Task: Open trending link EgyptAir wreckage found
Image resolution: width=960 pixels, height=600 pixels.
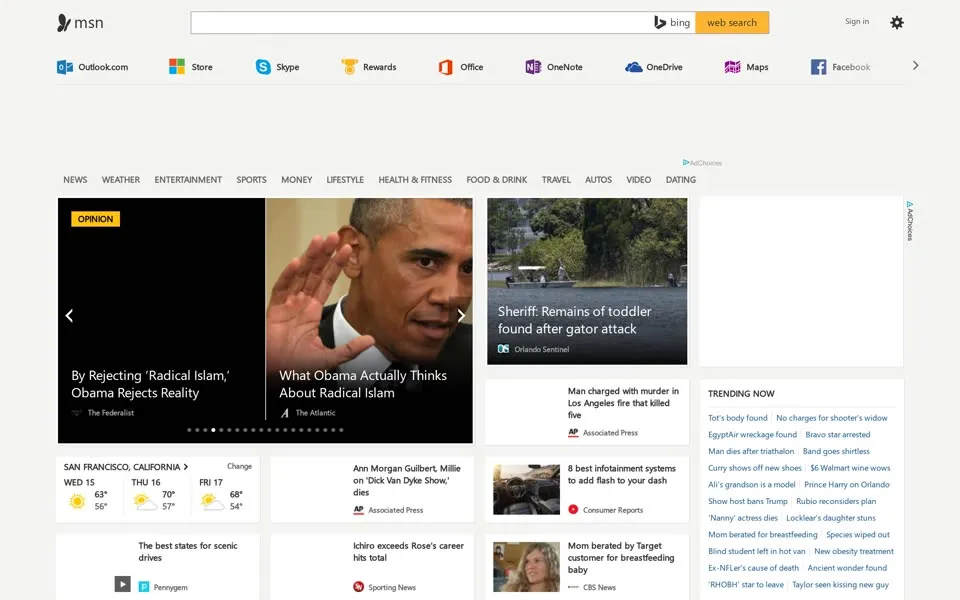Action: click(x=752, y=434)
